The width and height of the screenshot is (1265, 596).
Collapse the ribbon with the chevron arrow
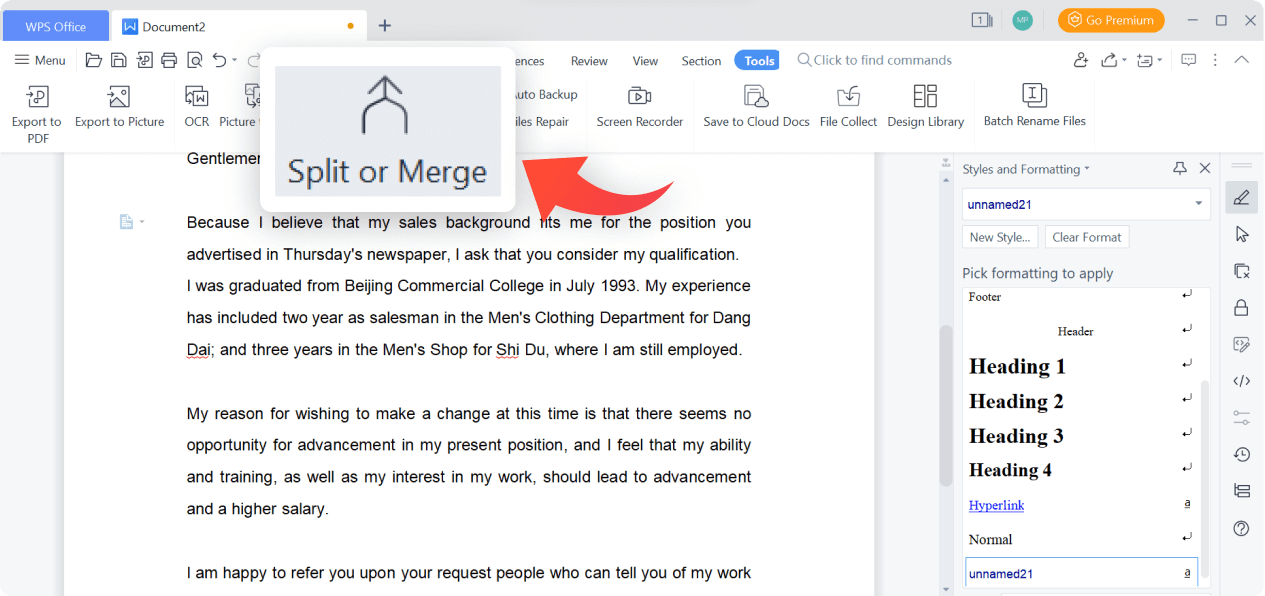1241,60
